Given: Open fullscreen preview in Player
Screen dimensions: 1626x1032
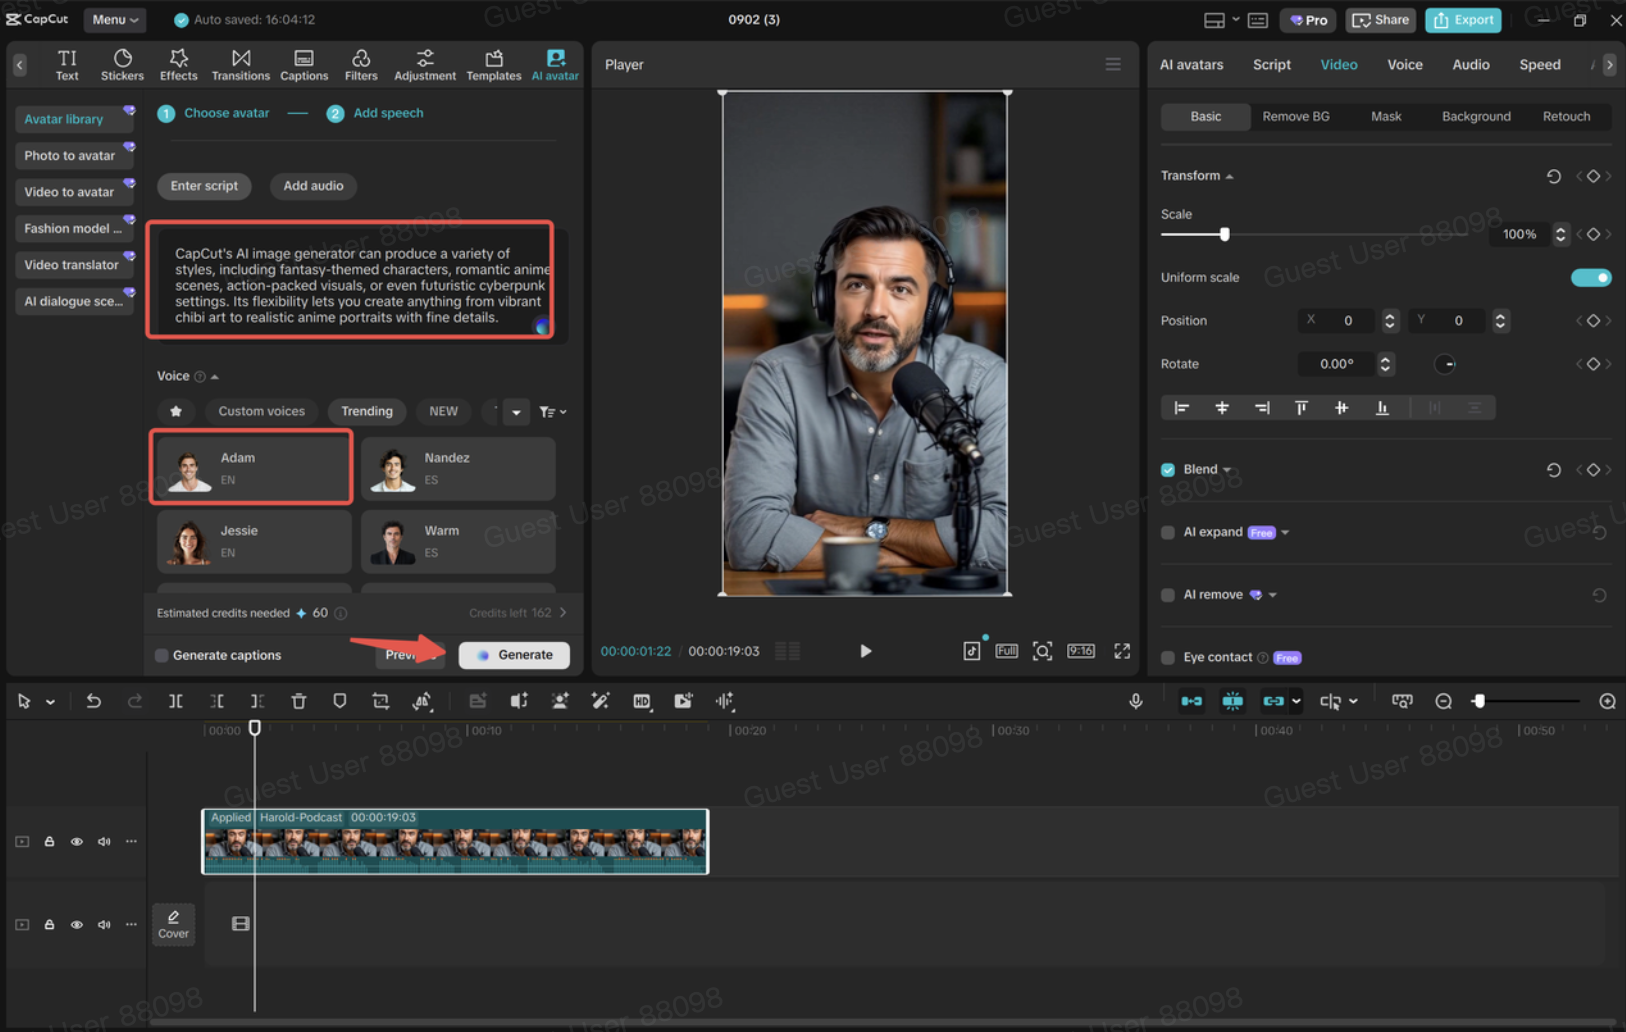Looking at the screenshot, I should 1122,651.
